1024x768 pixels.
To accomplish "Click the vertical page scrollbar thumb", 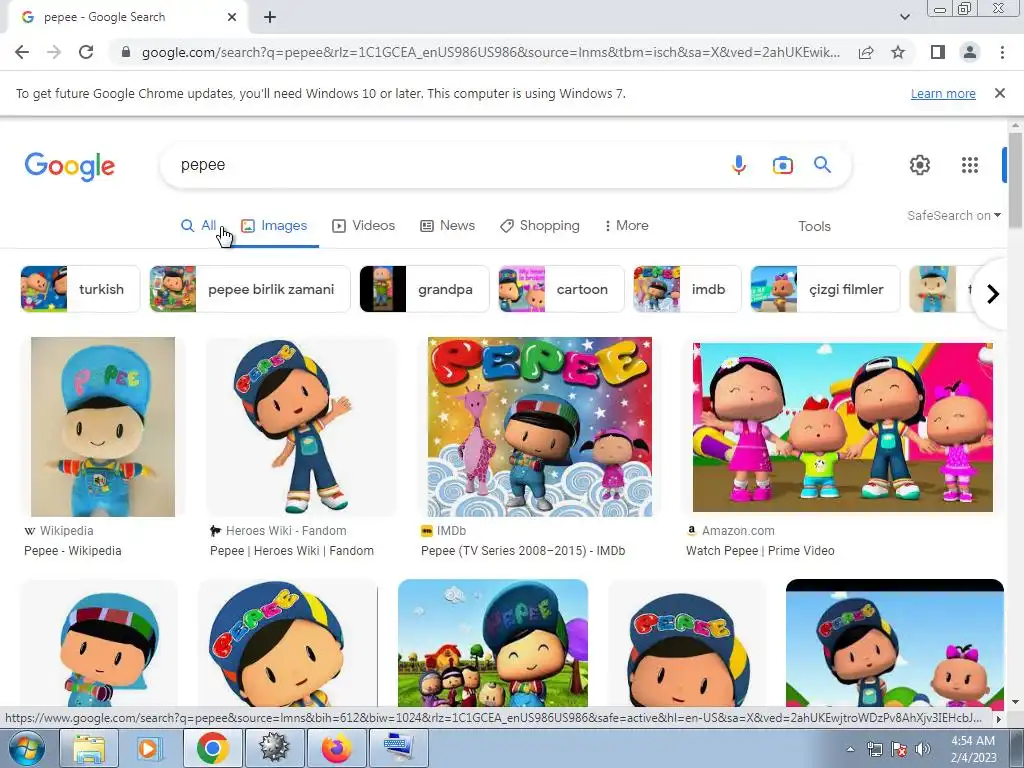I will pos(1015,180).
